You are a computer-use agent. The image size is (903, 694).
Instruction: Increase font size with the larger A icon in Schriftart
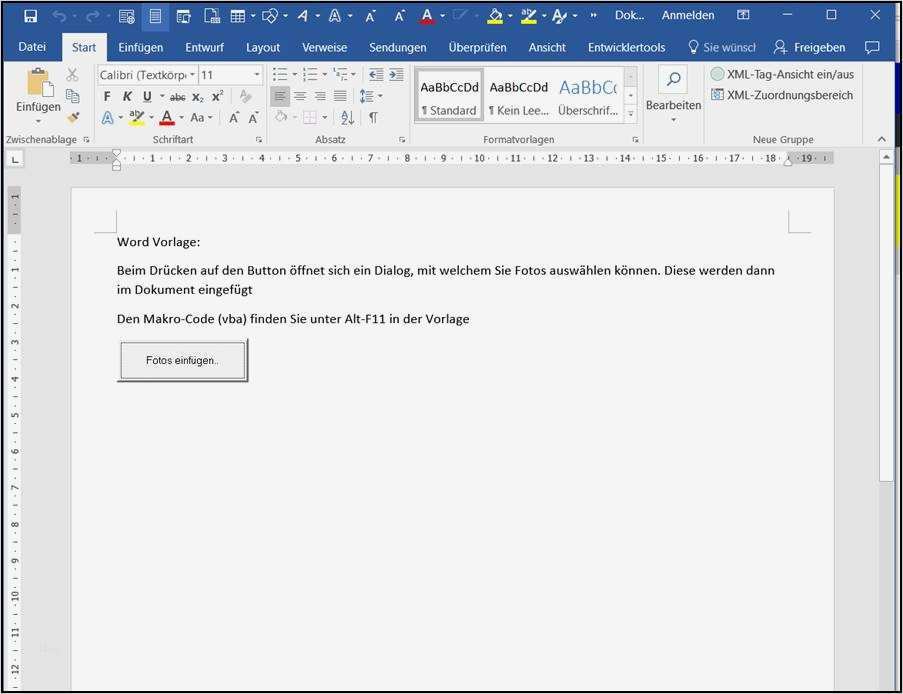coord(233,118)
